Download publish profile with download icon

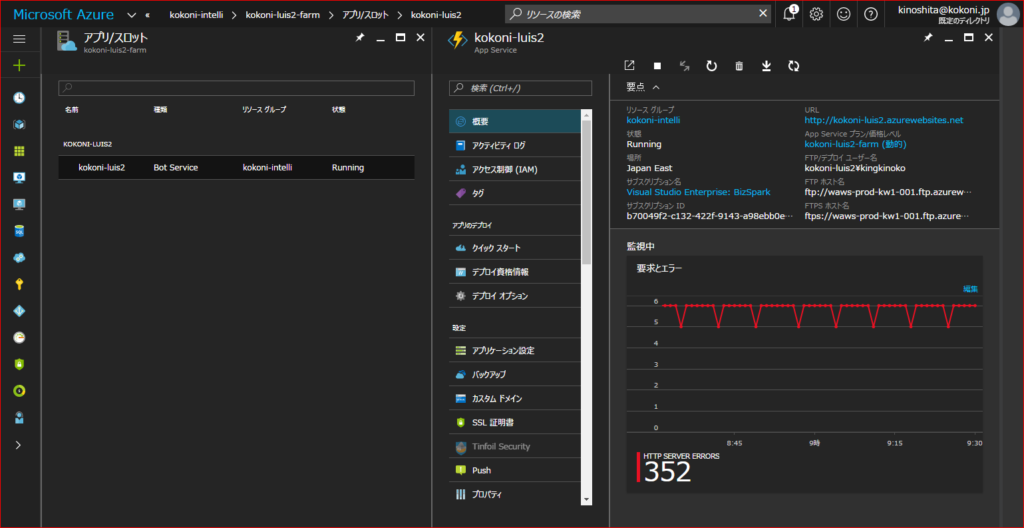767,65
